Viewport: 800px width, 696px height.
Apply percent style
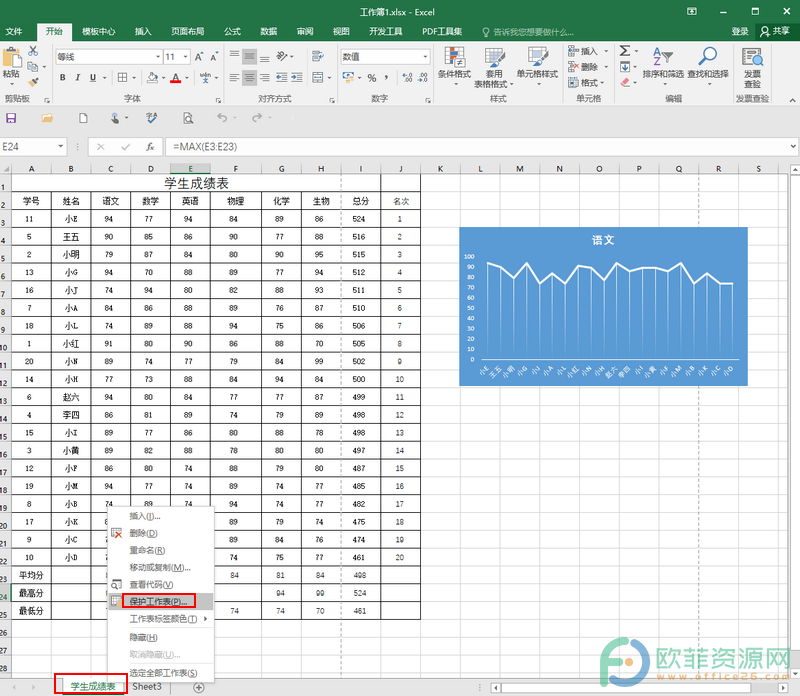[x=371, y=78]
